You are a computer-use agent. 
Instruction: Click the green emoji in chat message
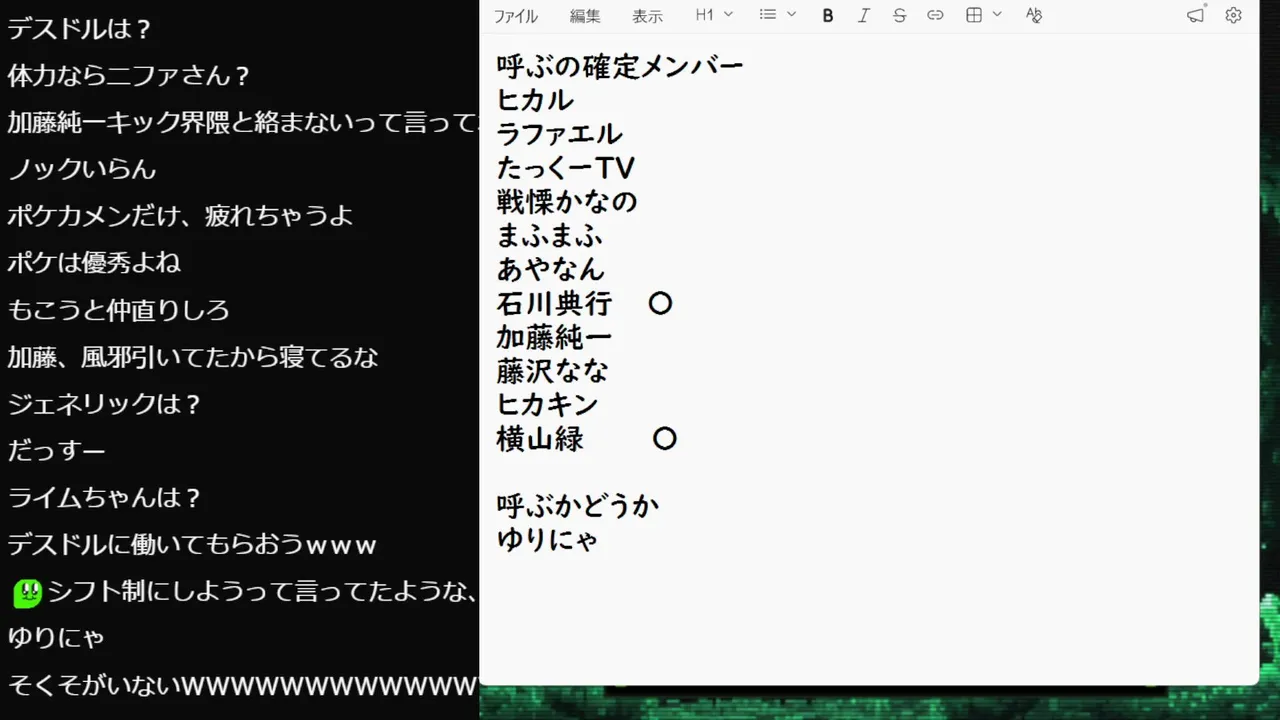pos(27,593)
